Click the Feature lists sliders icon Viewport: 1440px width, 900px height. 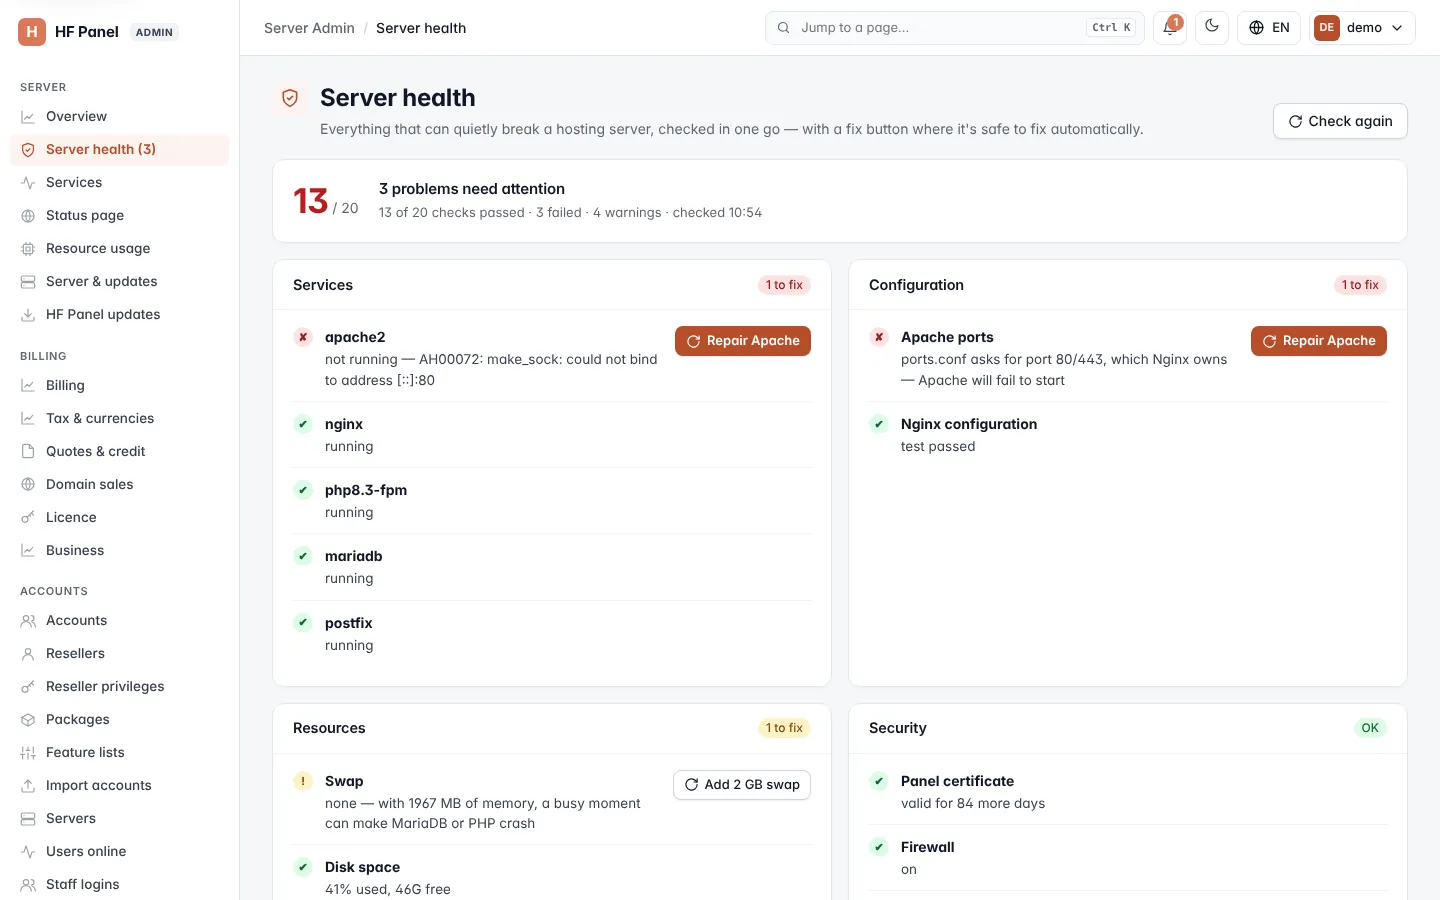28,752
